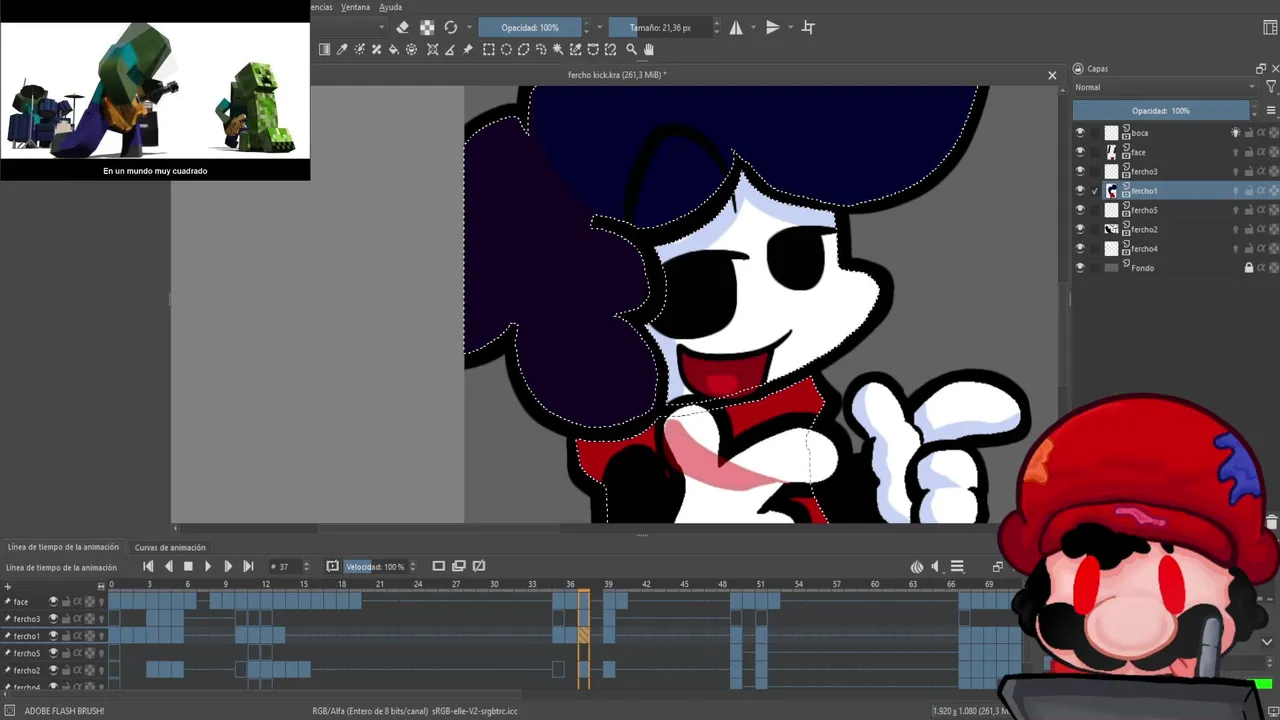Select the Magnetic Selection tool
The image size is (1280, 720).
[610, 49]
